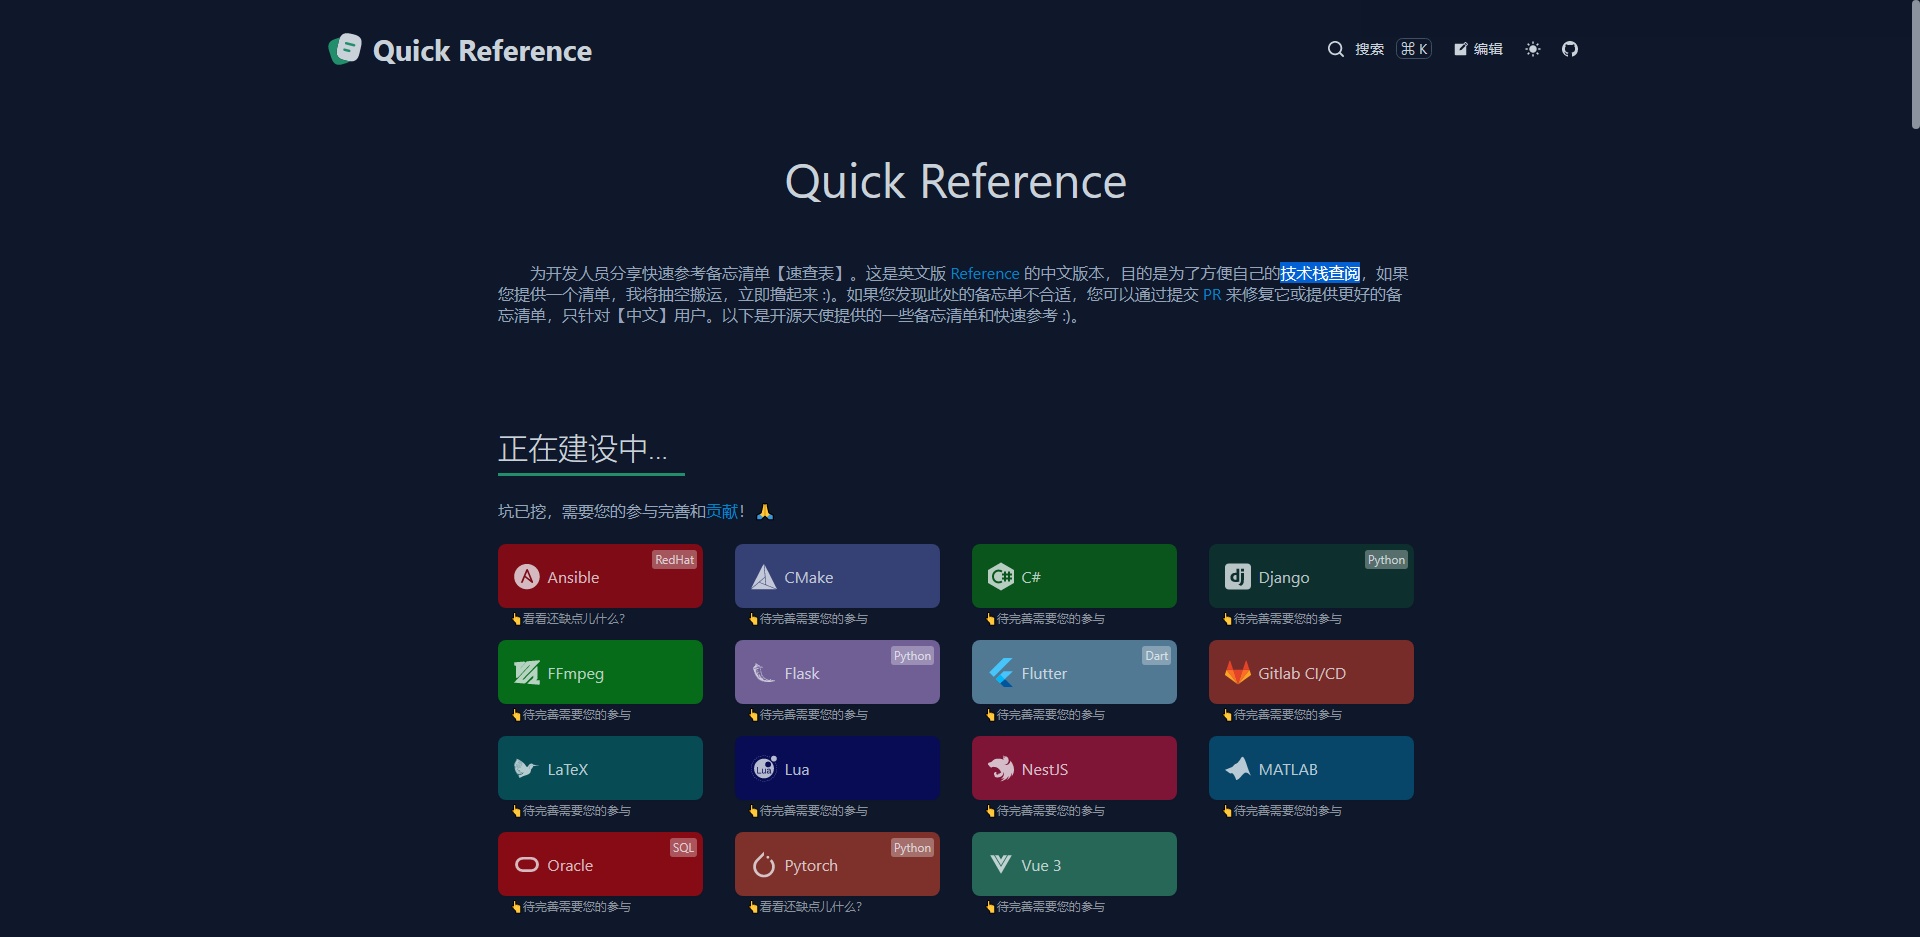Open the Lua card

[x=837, y=768]
